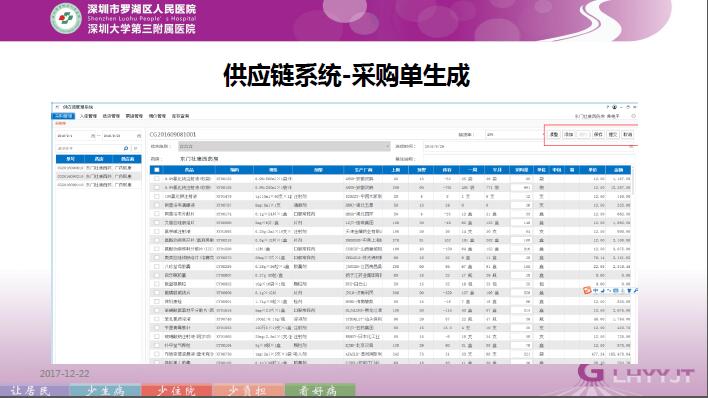Viewport: 708px width, 398px height.
Task: Click the 提交 button
Action: [613, 135]
